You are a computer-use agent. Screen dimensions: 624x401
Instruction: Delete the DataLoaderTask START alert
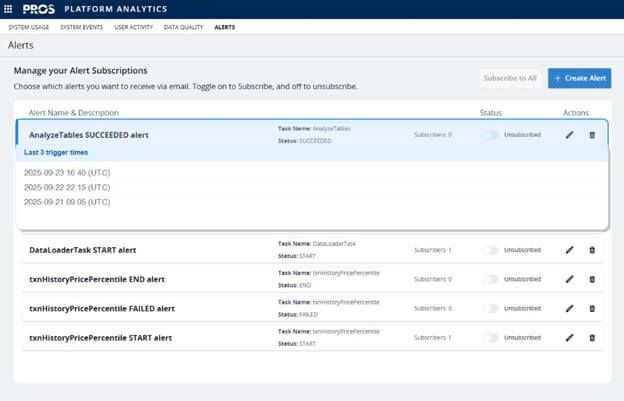pos(592,250)
